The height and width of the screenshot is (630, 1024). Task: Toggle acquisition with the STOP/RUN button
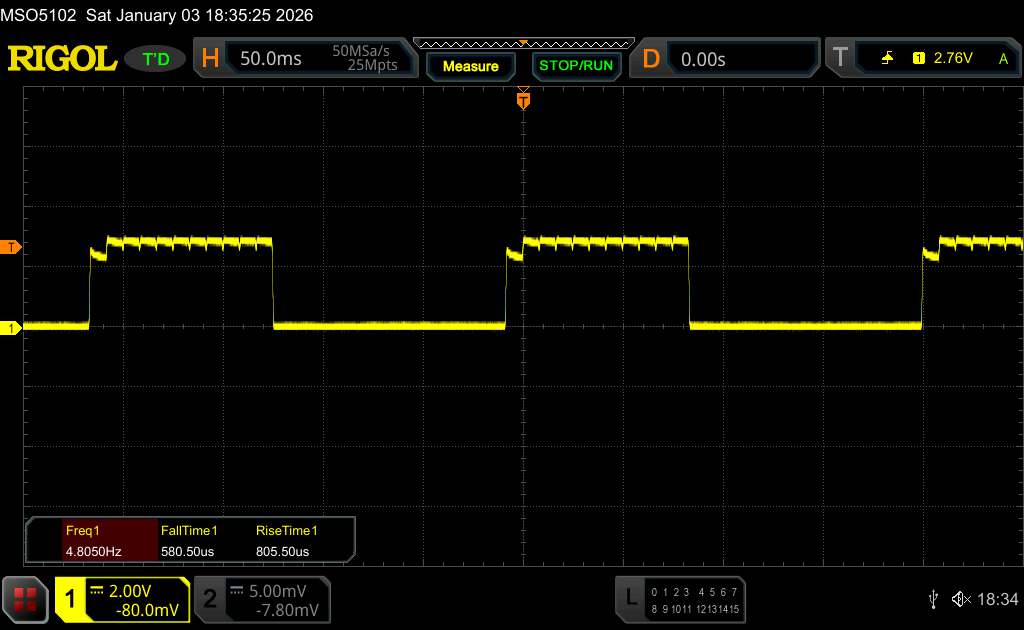click(x=575, y=66)
